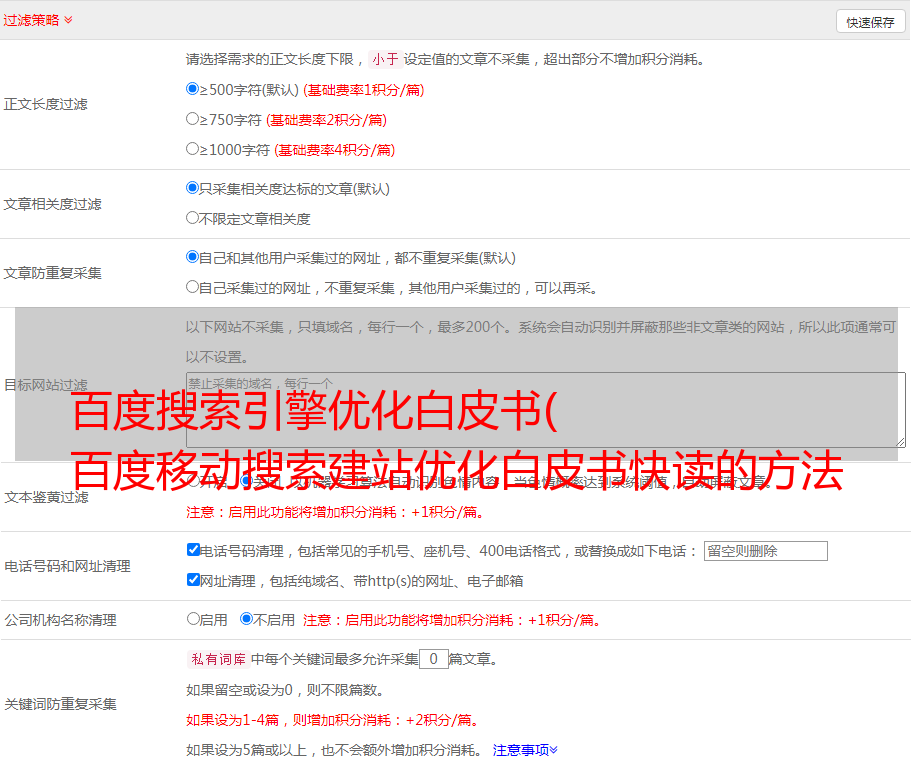Expand the 过滤策略 section header
This screenshot has height=768, width=912.
[x=38, y=20]
